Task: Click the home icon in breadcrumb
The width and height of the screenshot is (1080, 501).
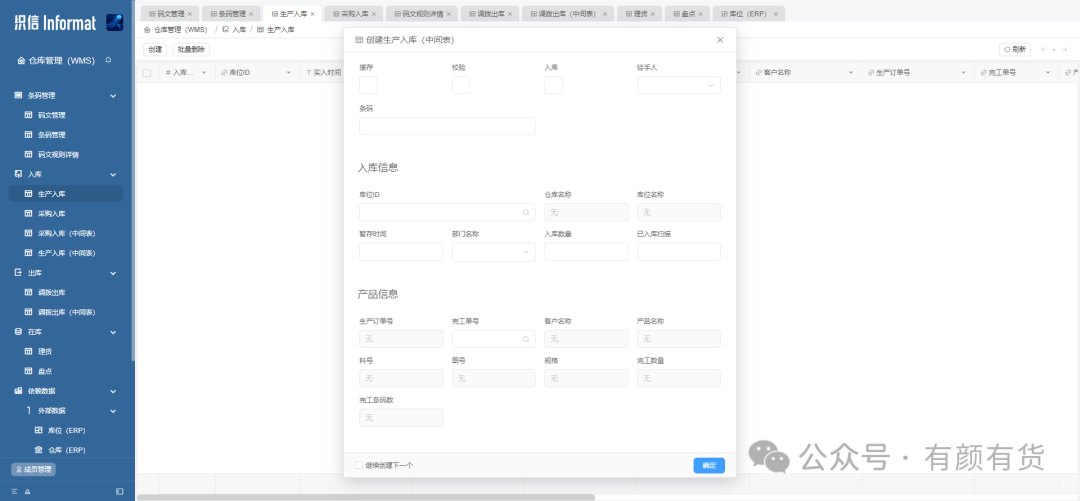Action: pyautogui.click(x=147, y=30)
